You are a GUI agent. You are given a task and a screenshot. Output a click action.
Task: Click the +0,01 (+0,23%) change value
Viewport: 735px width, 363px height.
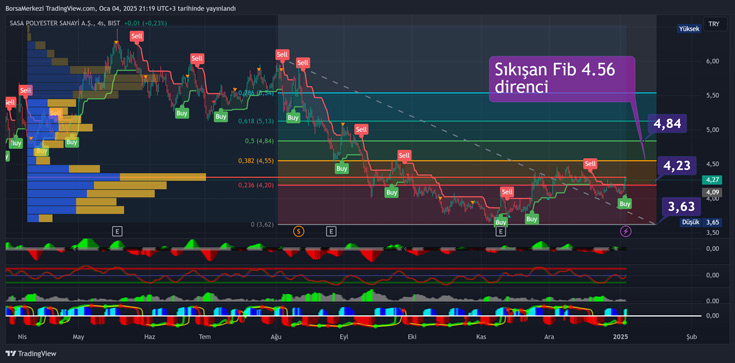(146, 23)
